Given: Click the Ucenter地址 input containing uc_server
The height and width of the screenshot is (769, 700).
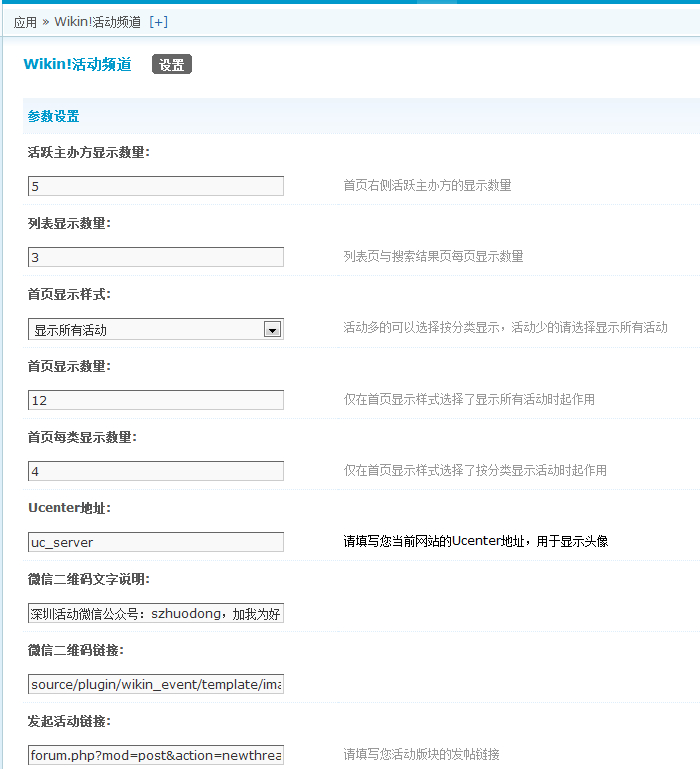Looking at the screenshot, I should [156, 542].
